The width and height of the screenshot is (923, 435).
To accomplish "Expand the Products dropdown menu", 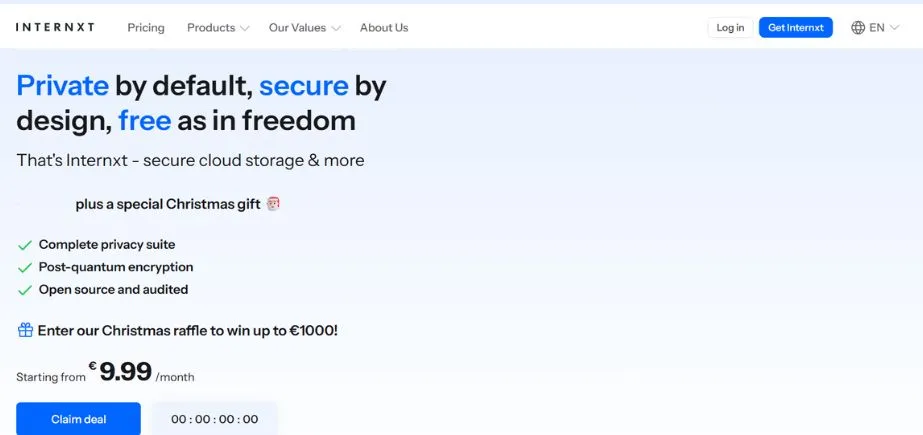I will click(x=218, y=28).
